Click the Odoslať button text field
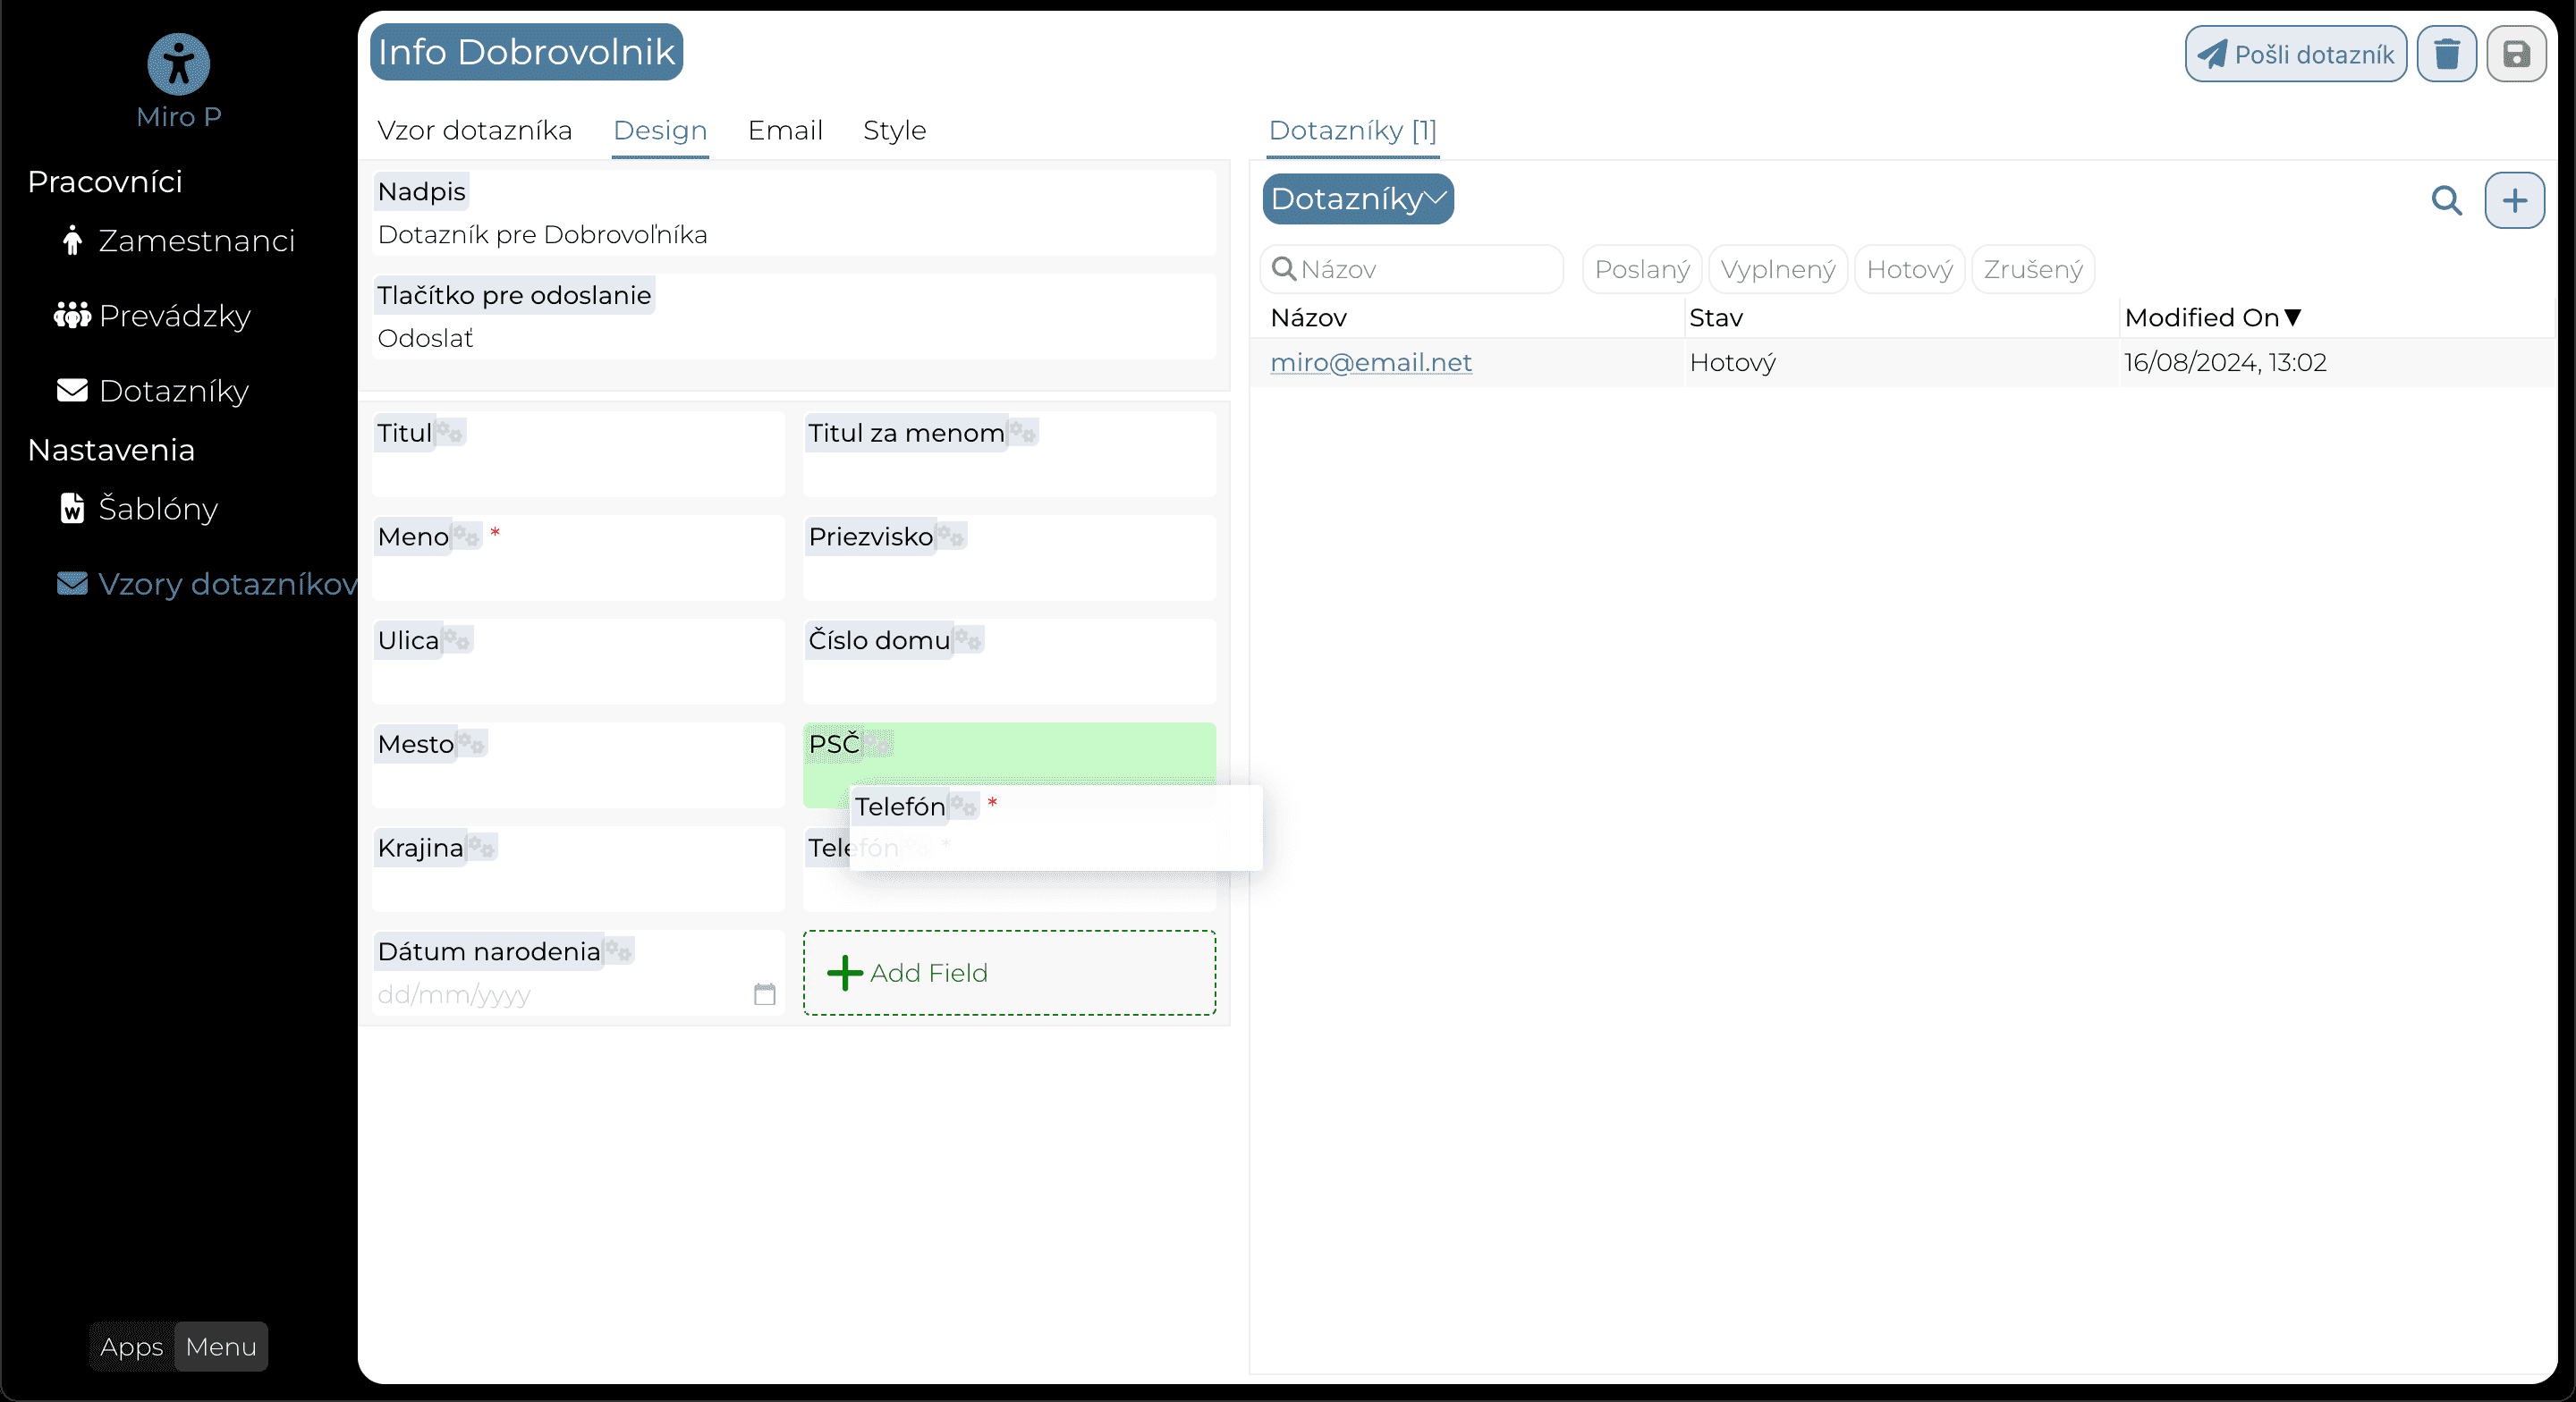Screen dimensions: 2576x1402 click(x=793, y=340)
